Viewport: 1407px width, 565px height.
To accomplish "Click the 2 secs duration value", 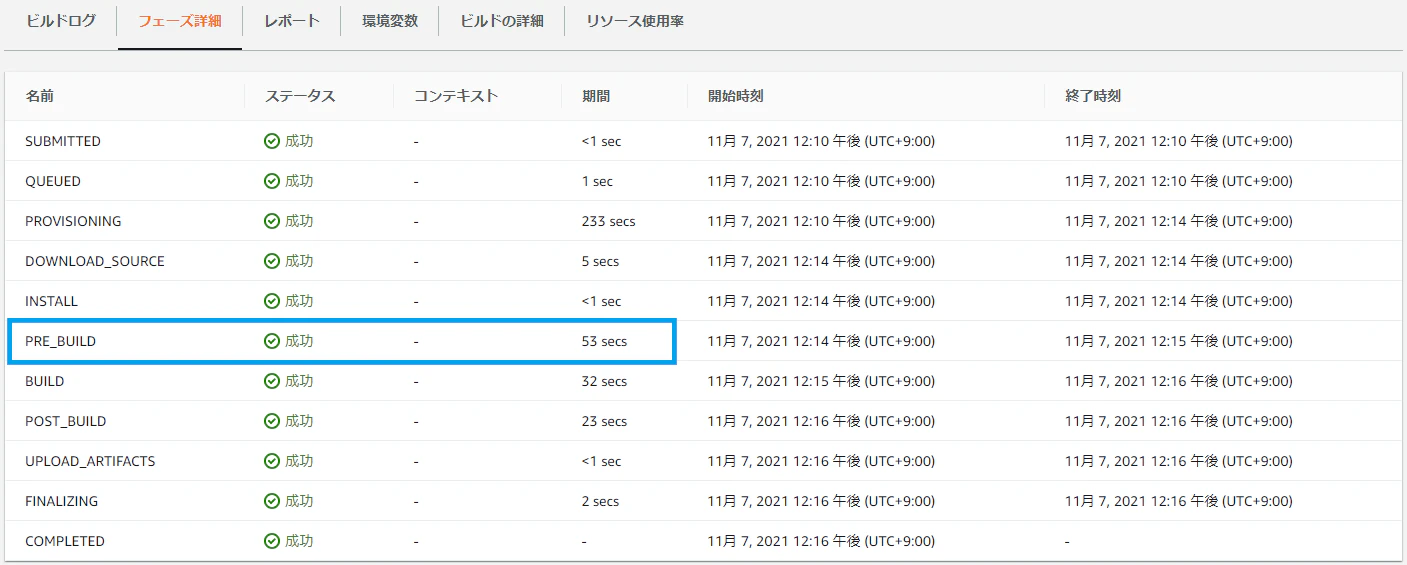I will coord(600,501).
